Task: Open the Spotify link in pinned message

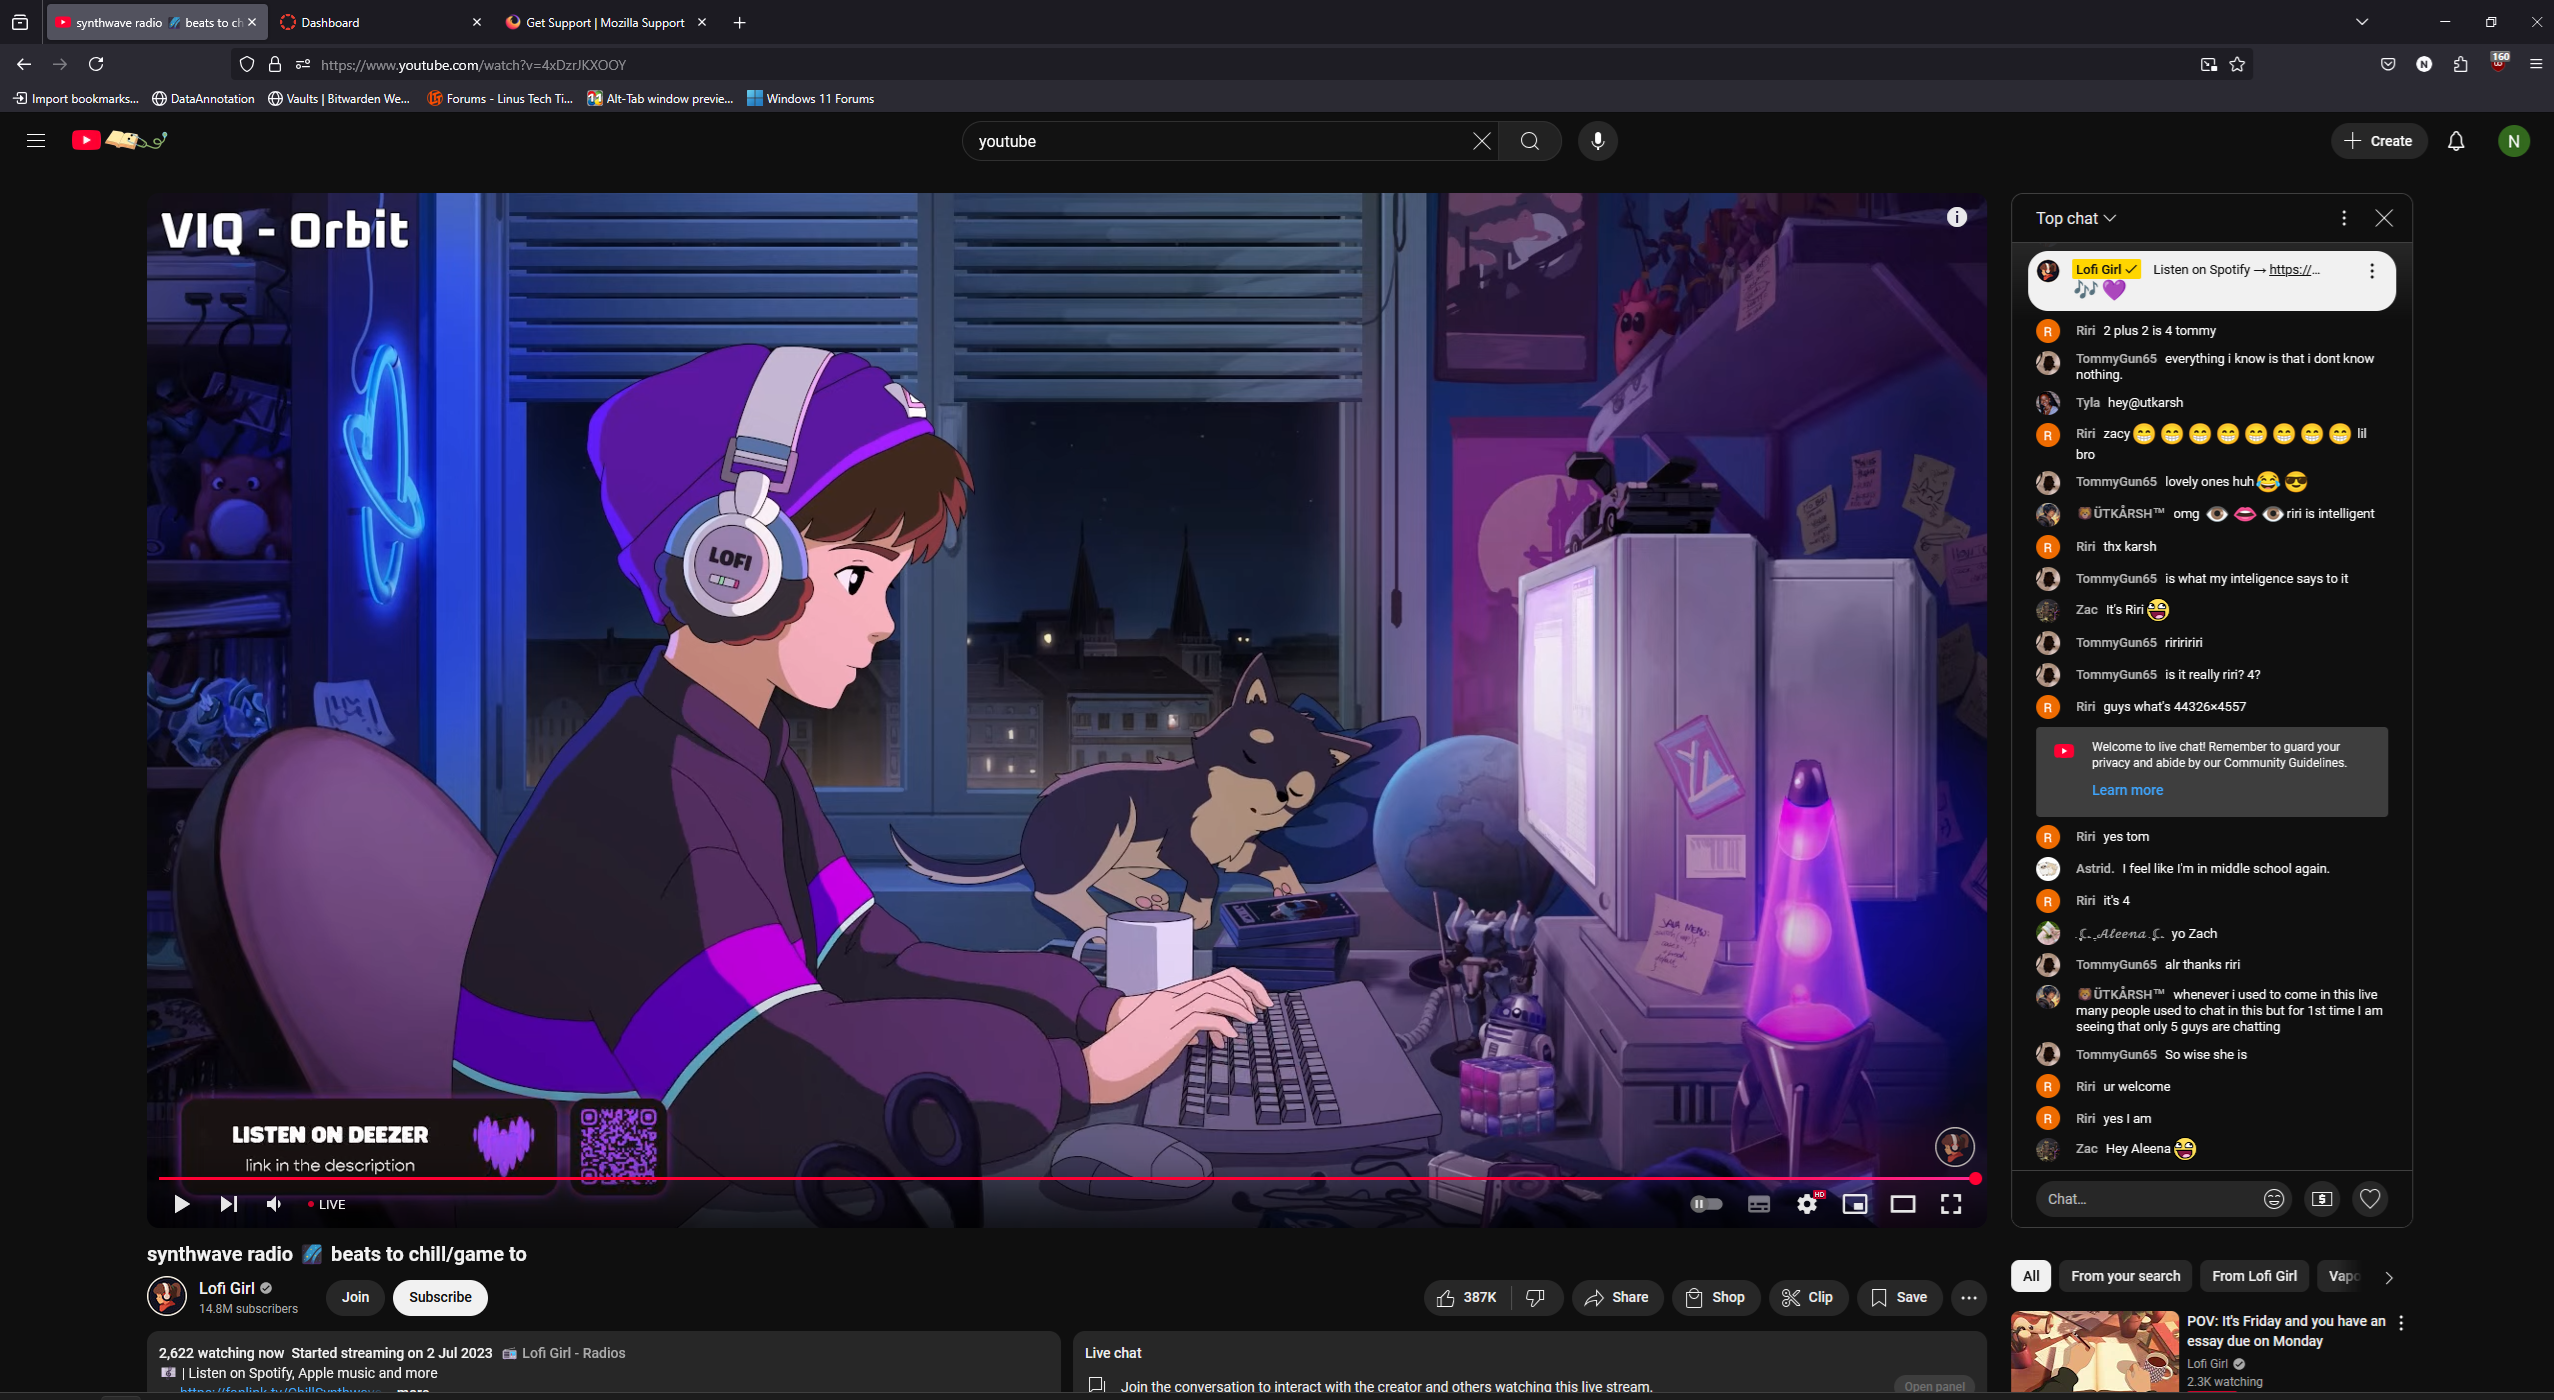Action: (2294, 269)
